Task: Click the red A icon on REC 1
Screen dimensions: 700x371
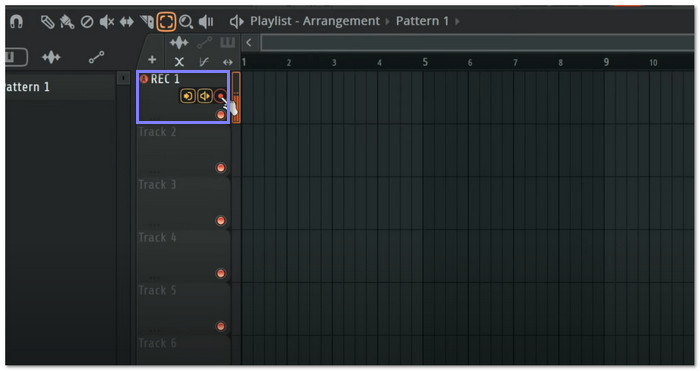Action: [144, 79]
